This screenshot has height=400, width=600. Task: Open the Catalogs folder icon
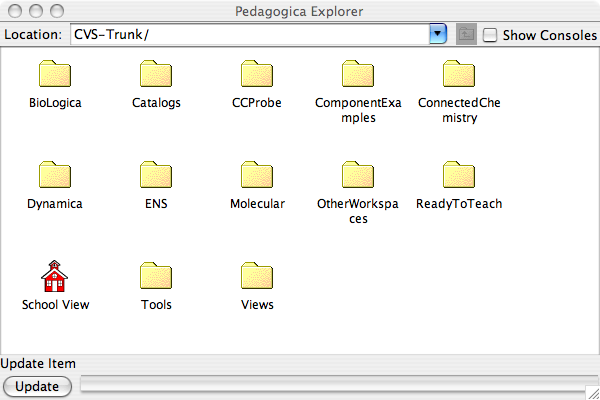pos(156,73)
